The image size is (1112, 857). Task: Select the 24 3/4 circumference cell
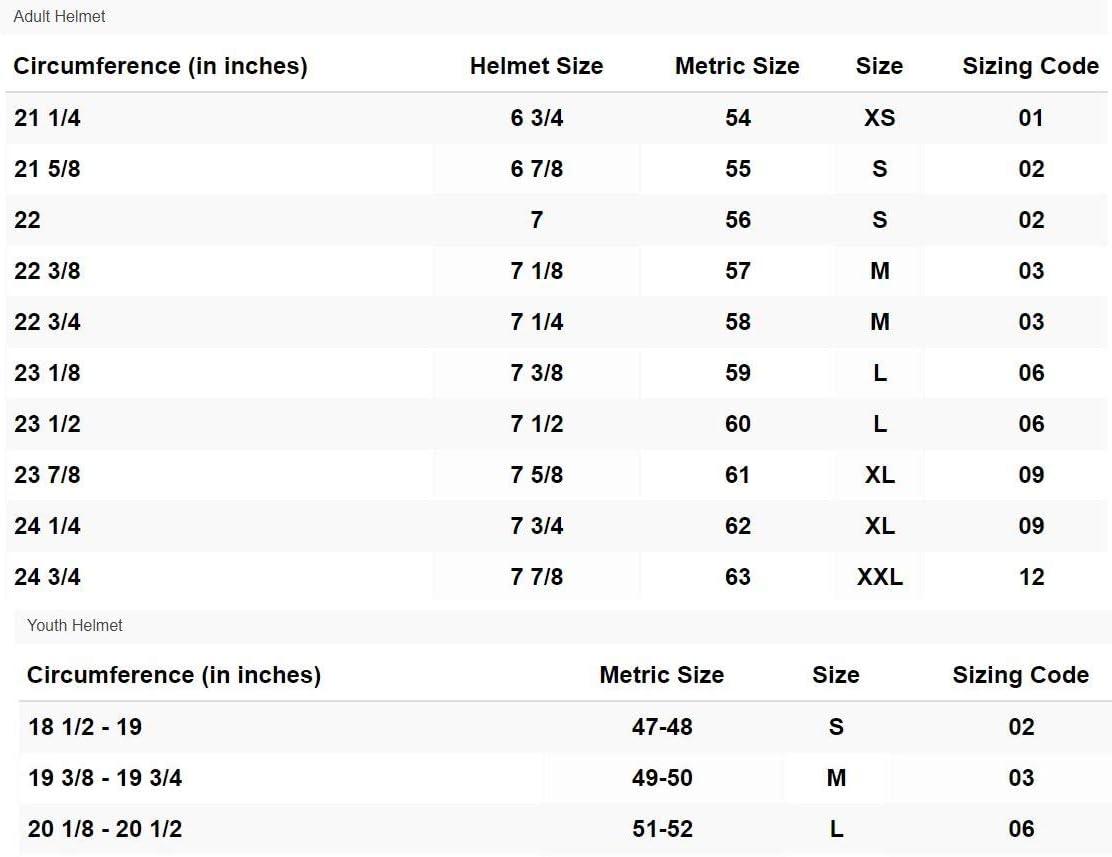point(47,577)
